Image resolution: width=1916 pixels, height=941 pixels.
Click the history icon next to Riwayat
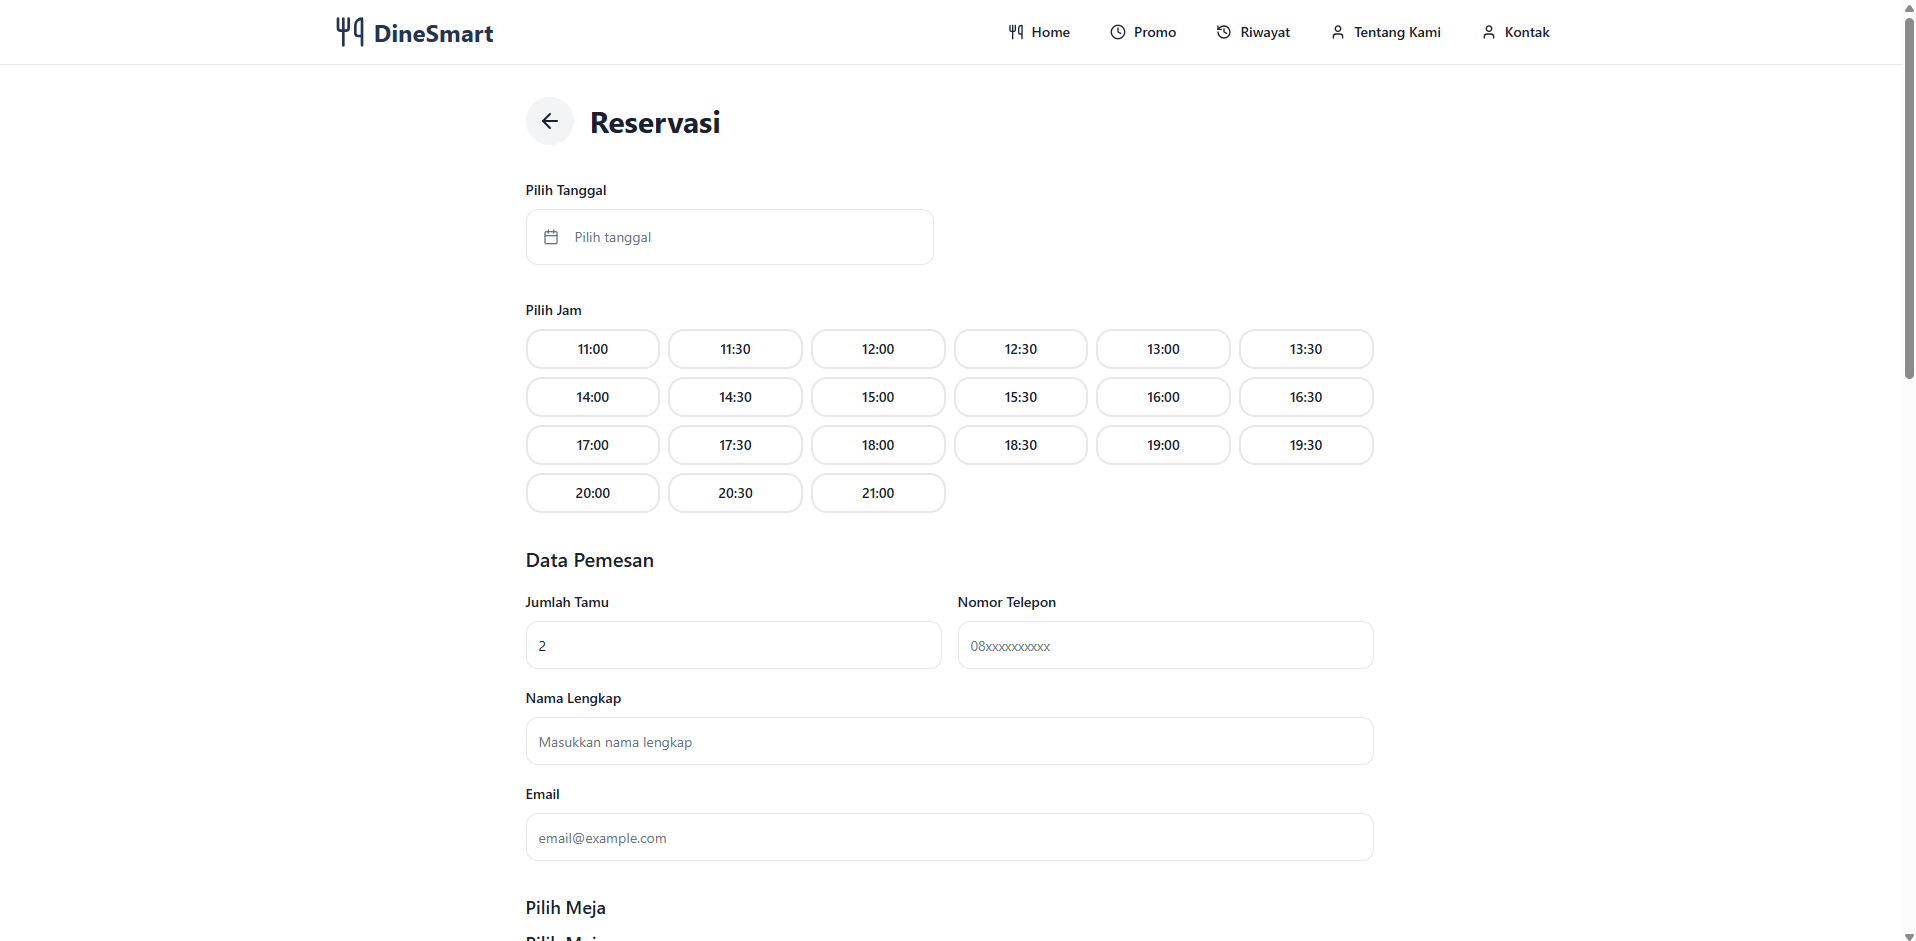[x=1223, y=32]
